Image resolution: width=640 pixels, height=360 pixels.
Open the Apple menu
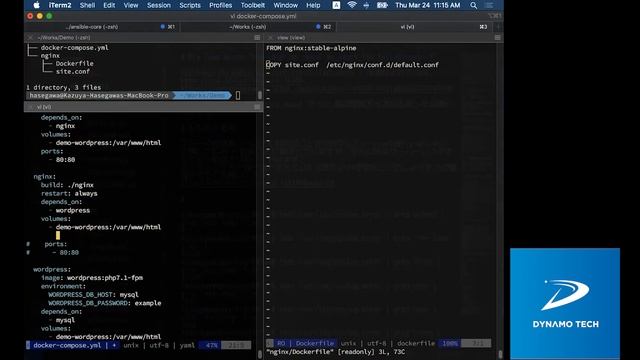point(36,5)
